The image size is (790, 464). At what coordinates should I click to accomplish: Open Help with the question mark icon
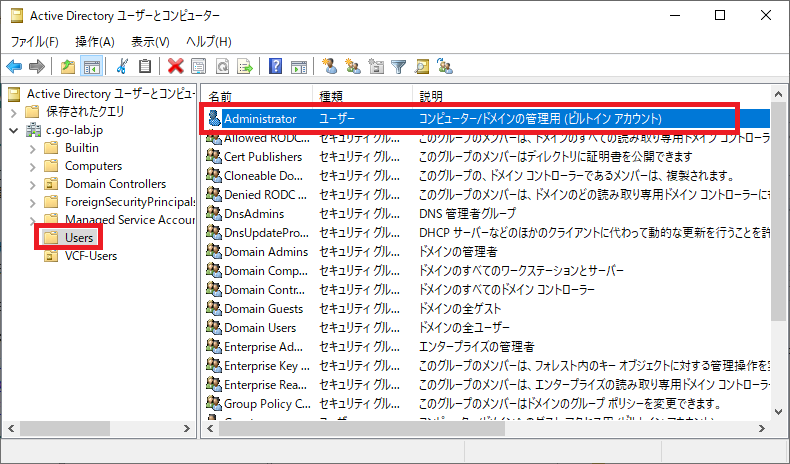(276, 66)
